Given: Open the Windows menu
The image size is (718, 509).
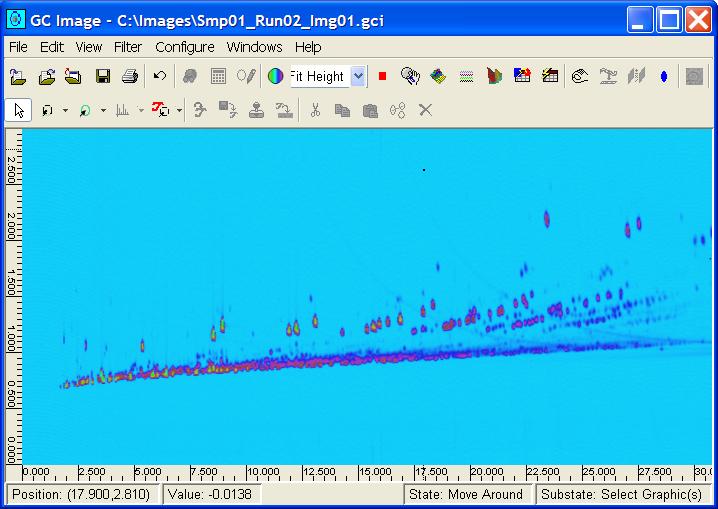Looking at the screenshot, I should 254,47.
